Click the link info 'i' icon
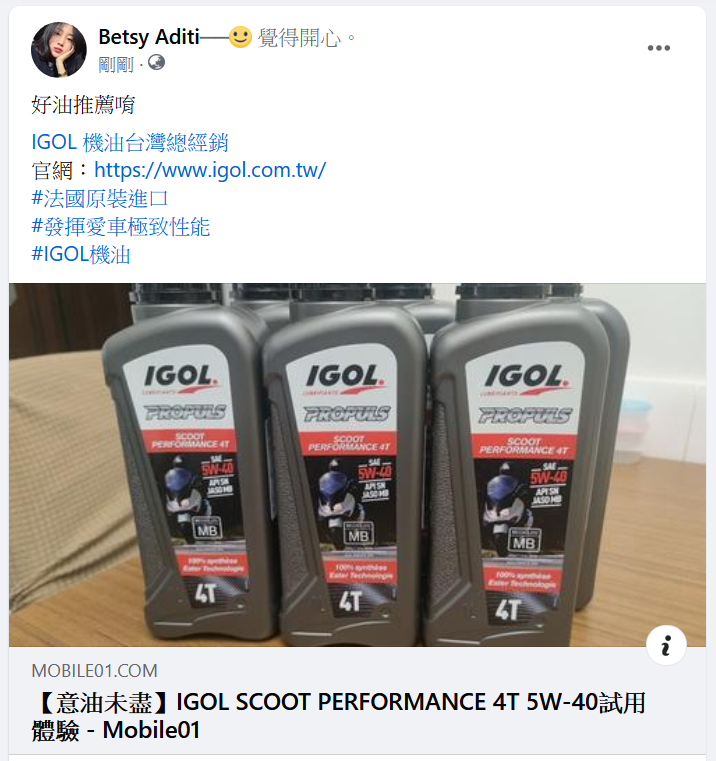The width and height of the screenshot is (716, 761). pos(666,645)
